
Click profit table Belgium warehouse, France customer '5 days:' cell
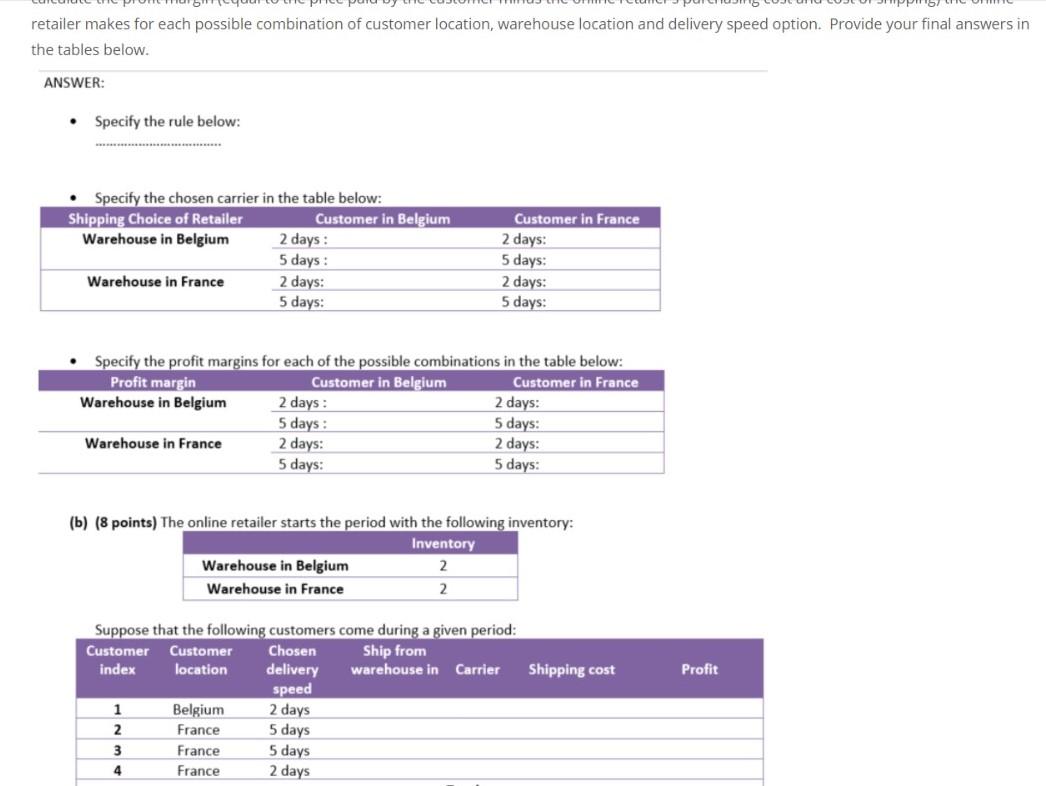[576, 422]
